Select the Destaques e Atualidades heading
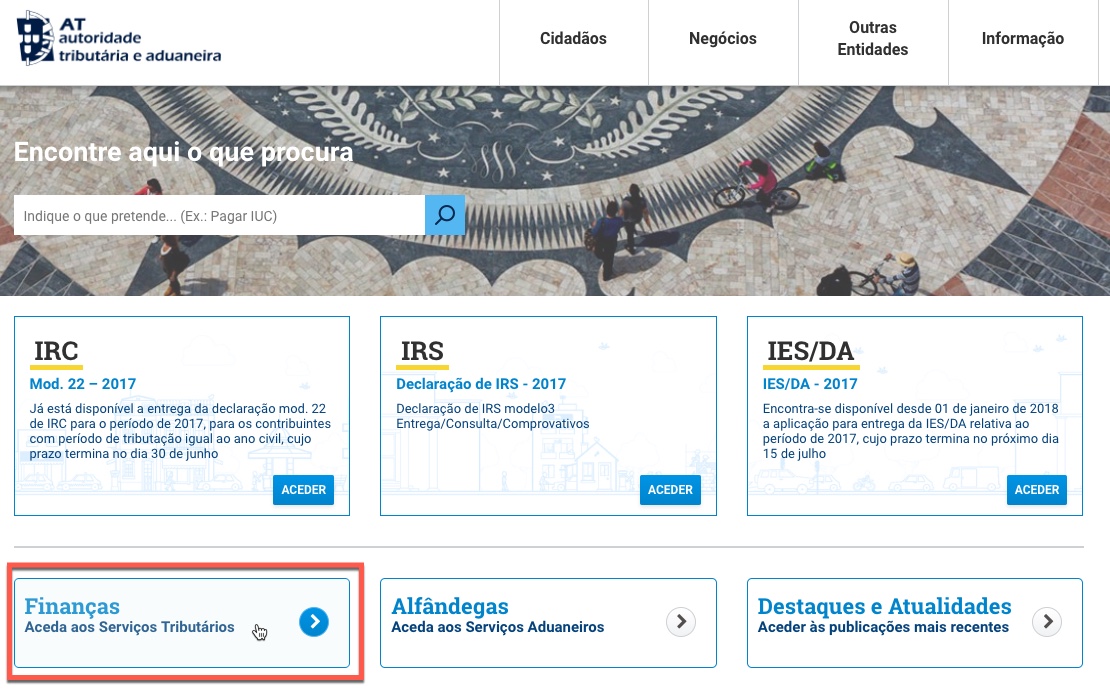 pyautogui.click(x=884, y=606)
